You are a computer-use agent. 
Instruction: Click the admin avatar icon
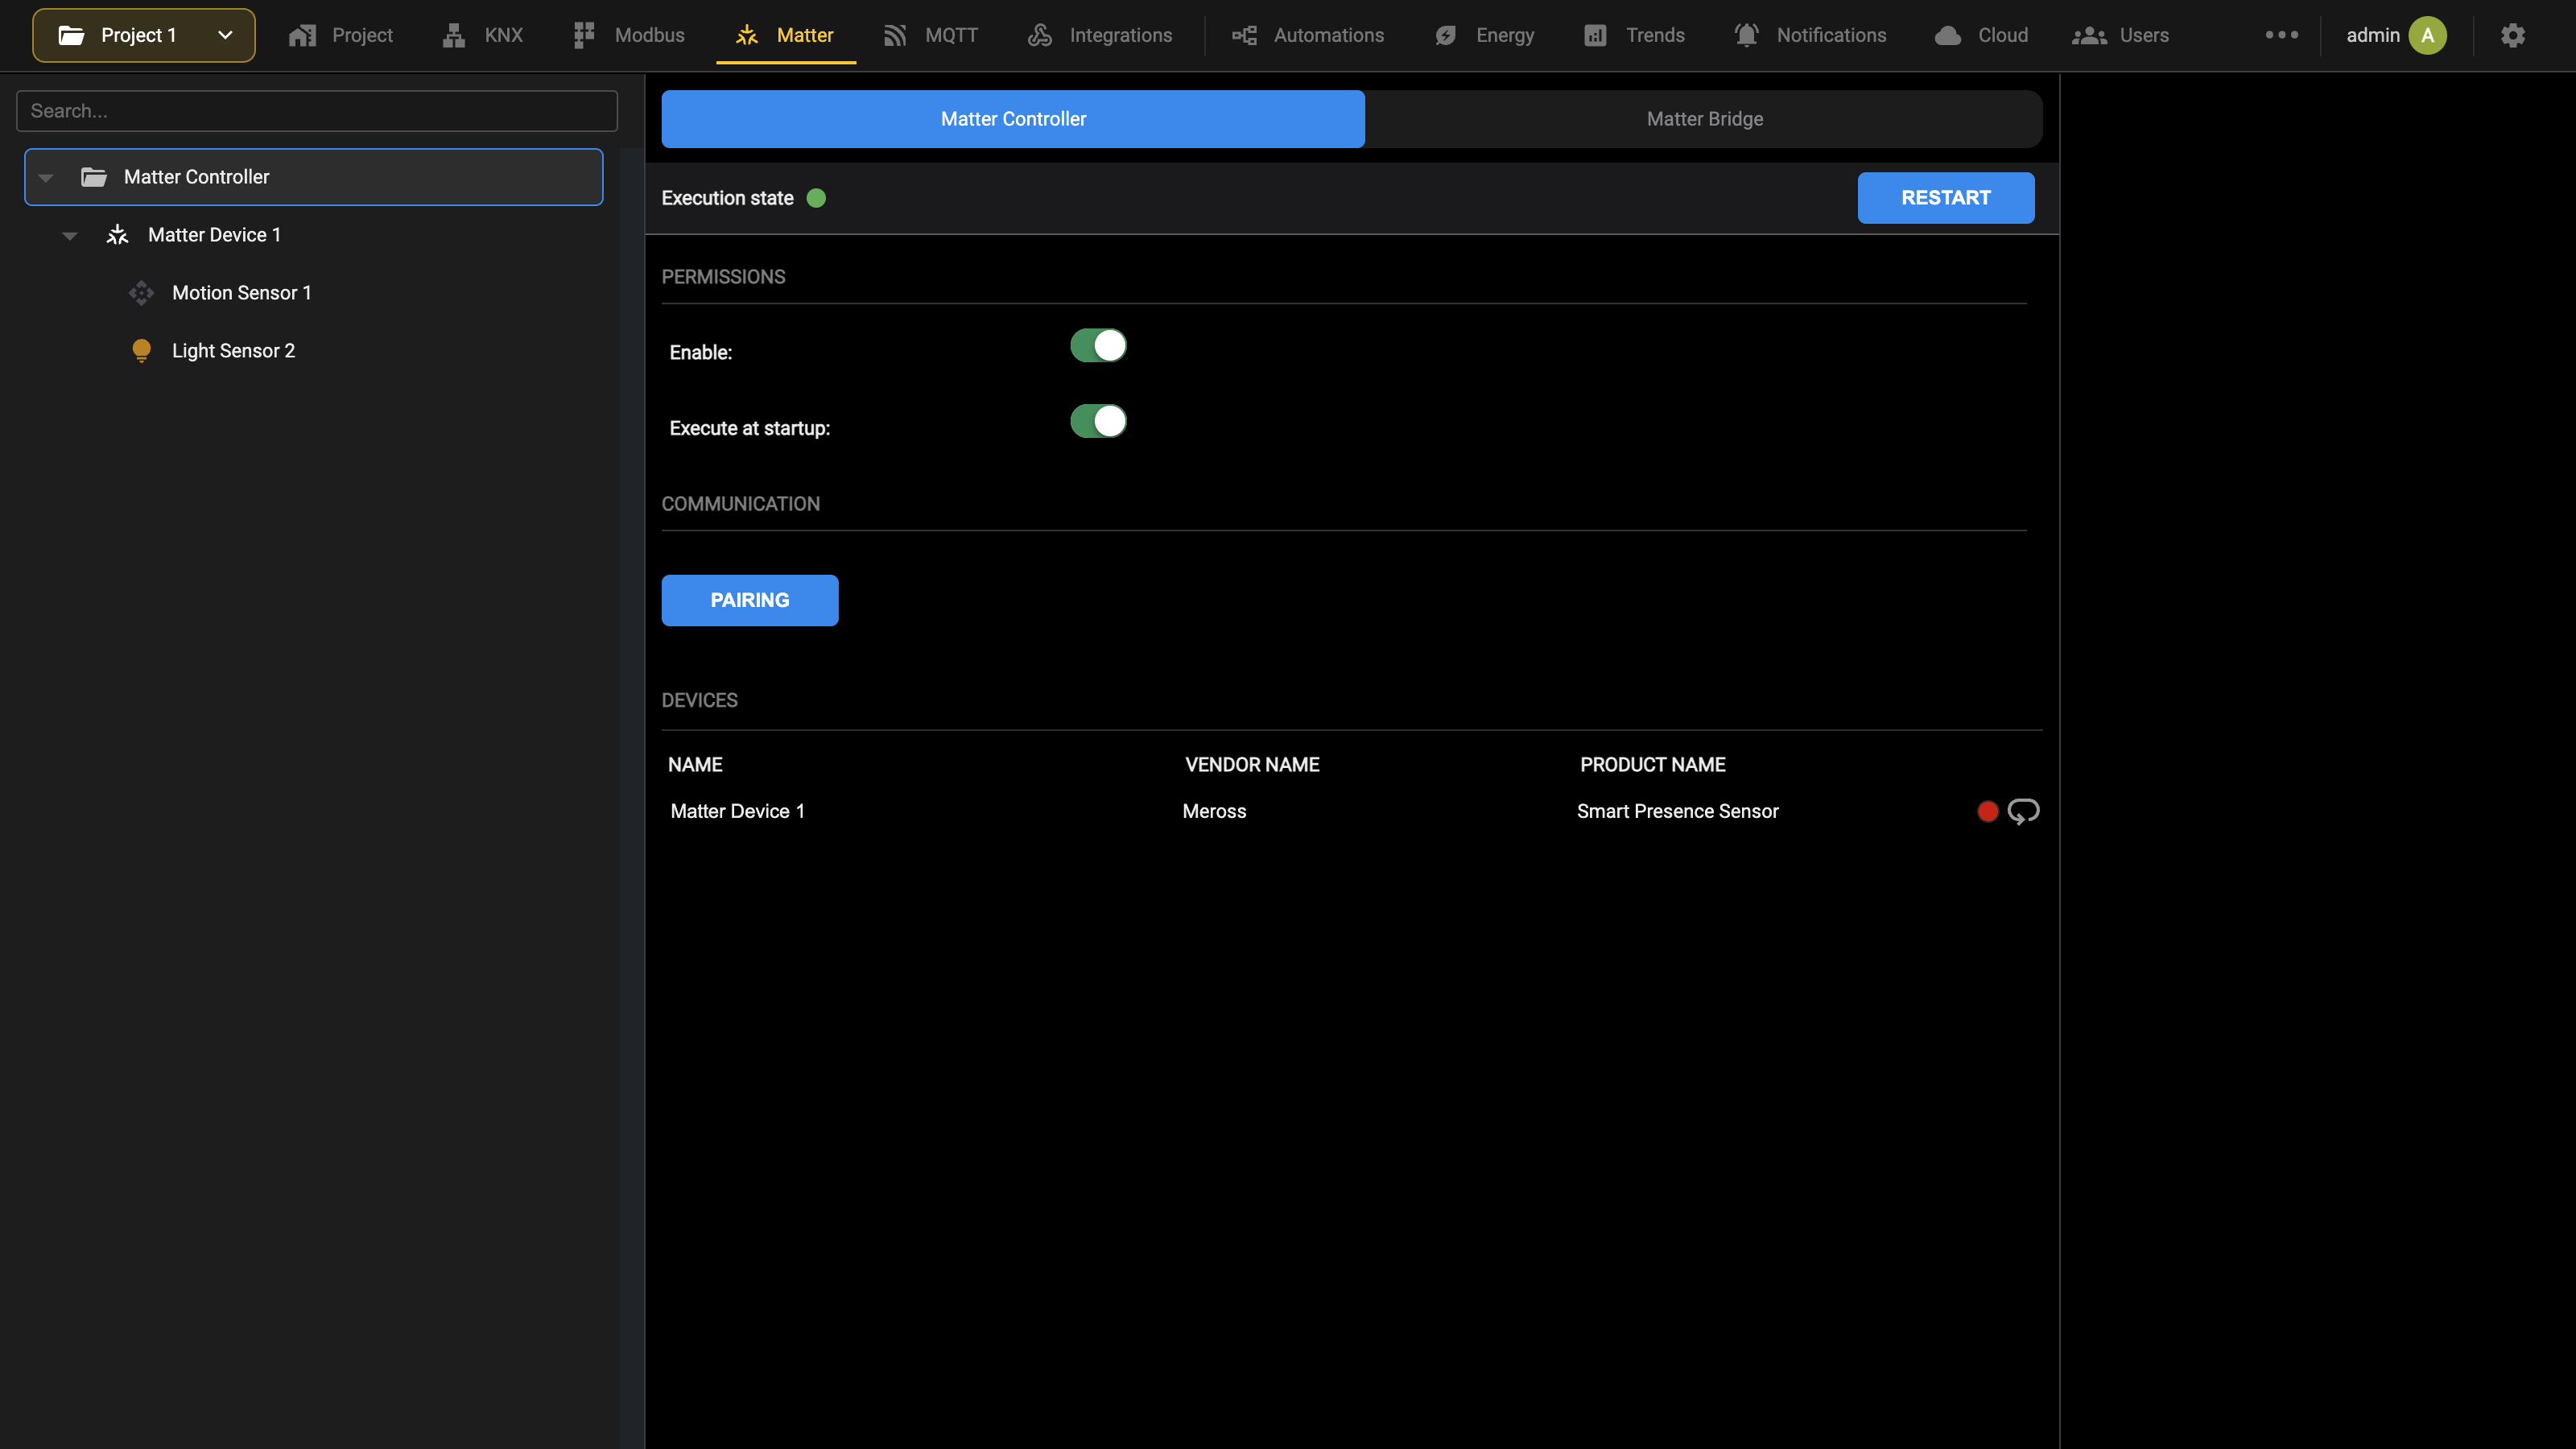point(2427,35)
